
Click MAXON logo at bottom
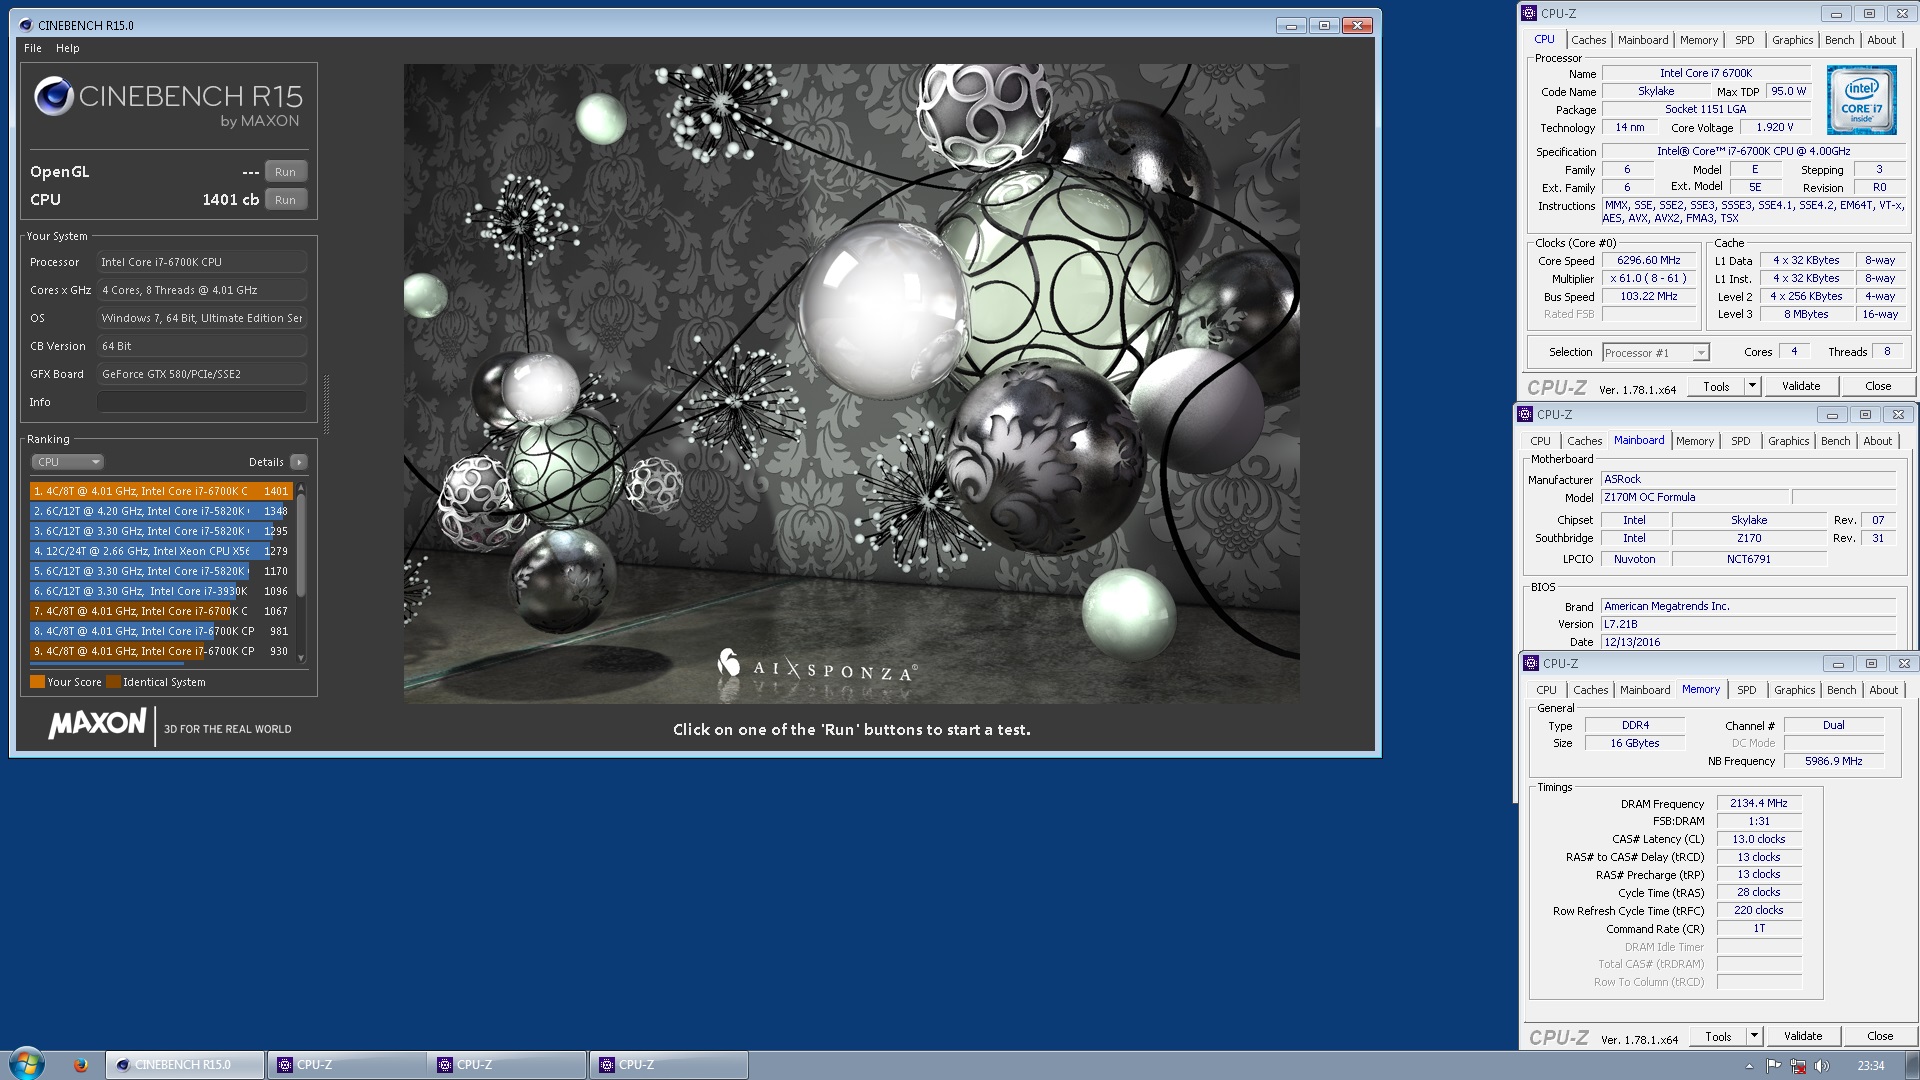click(98, 723)
